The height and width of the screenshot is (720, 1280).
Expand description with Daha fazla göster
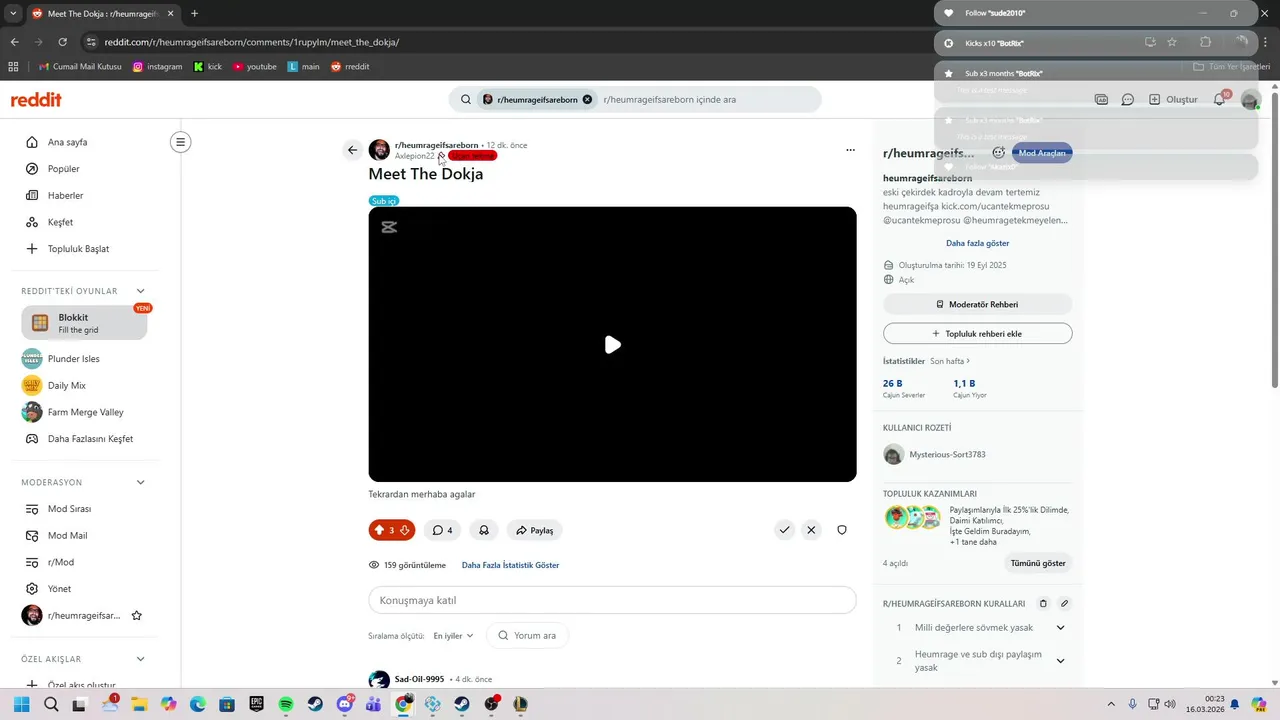point(977,243)
